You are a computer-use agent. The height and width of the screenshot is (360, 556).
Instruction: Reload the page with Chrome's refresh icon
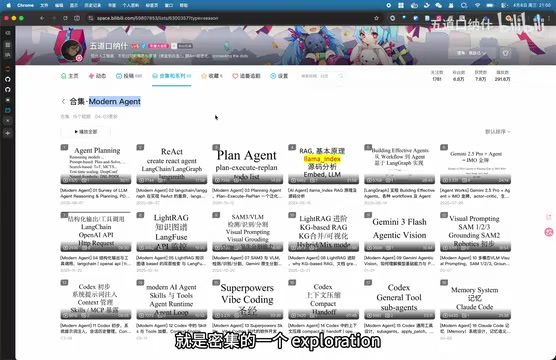65,18
